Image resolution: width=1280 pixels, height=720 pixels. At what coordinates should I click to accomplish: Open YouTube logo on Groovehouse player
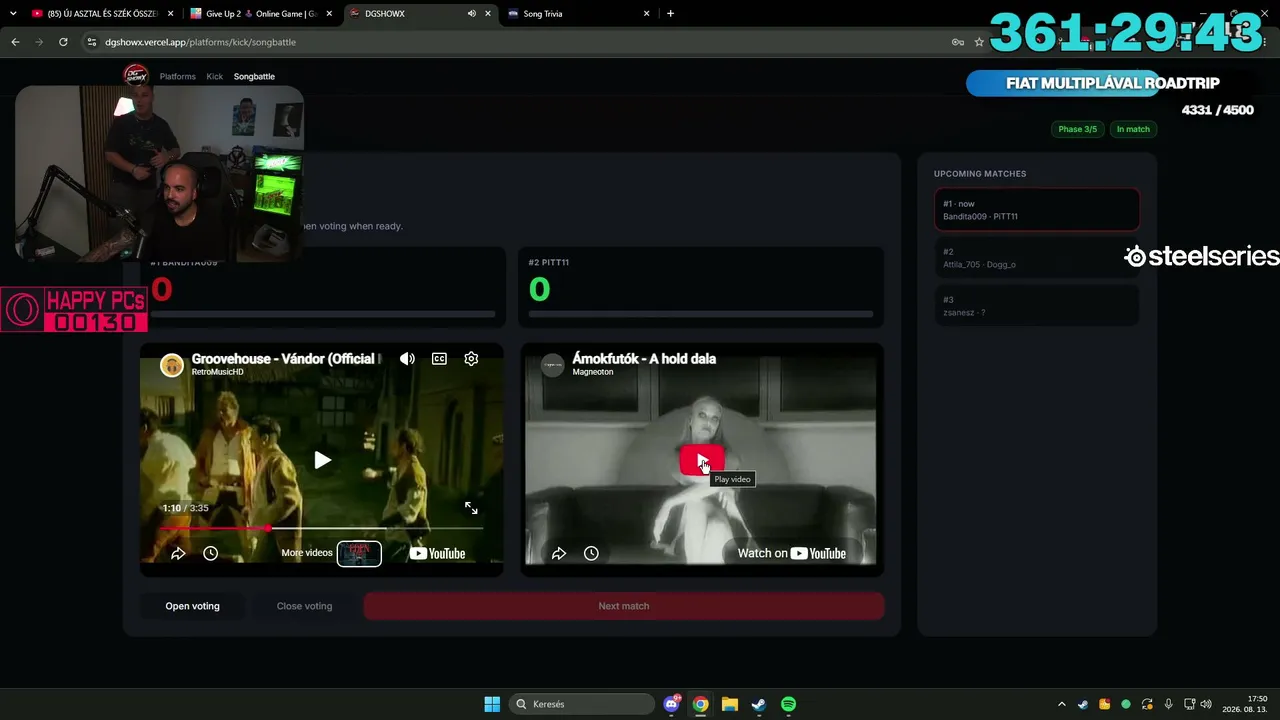click(437, 553)
